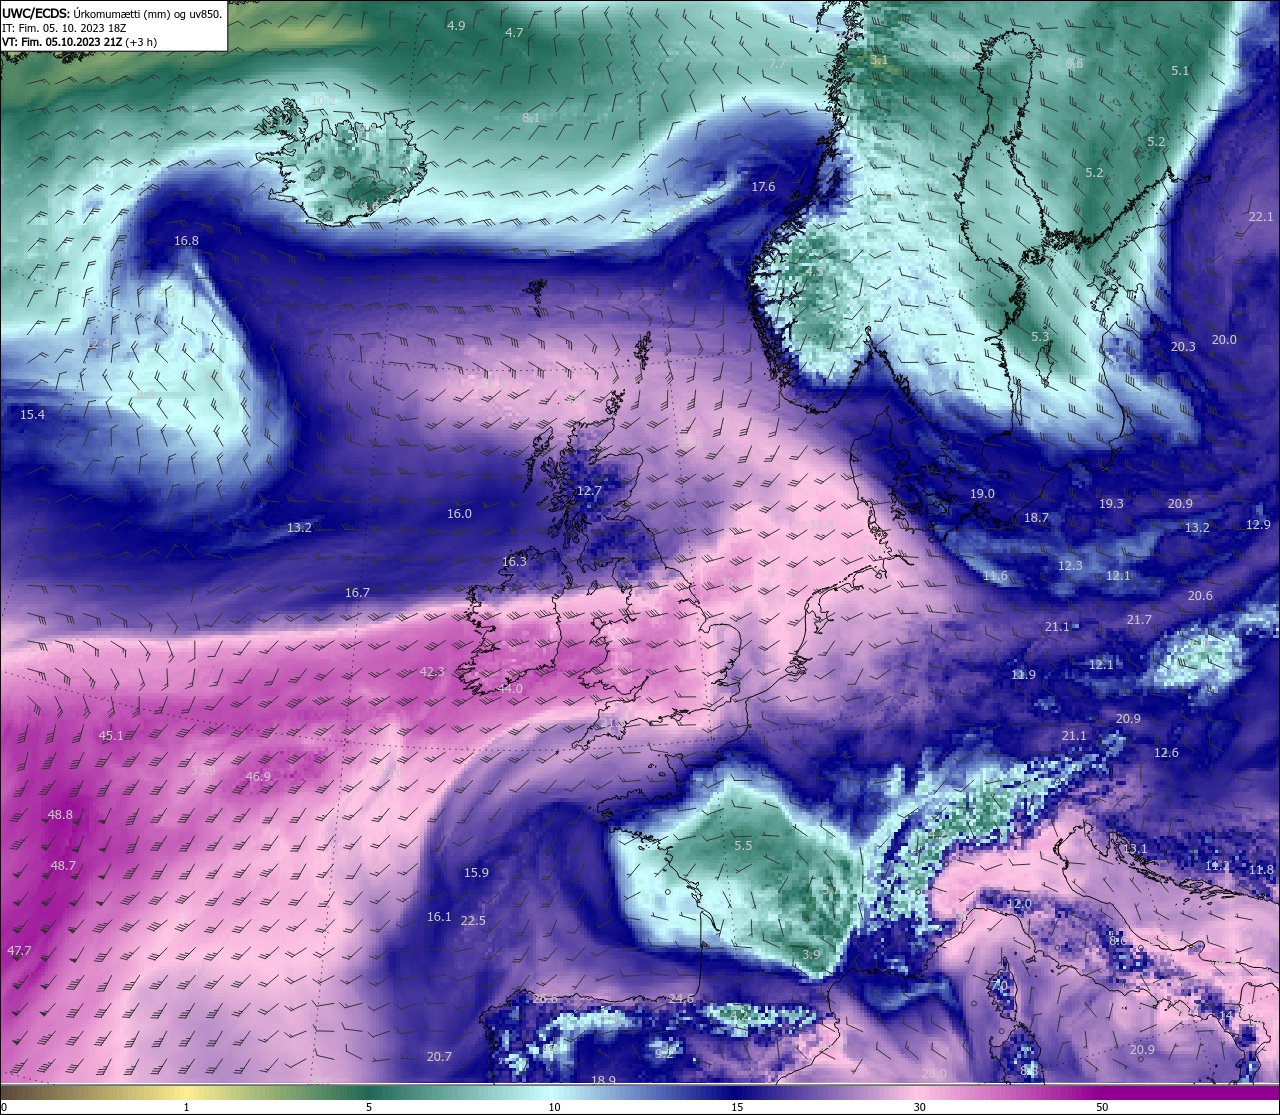Click the 20.0 value beside 20.3

[x=1224, y=339]
